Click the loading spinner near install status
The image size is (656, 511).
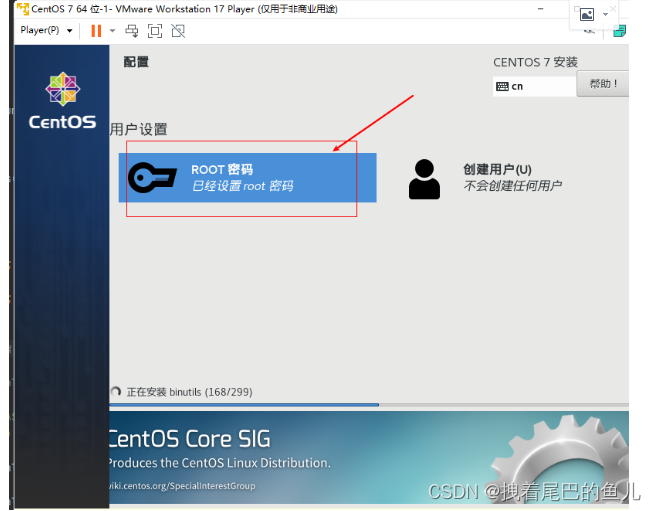coord(116,392)
